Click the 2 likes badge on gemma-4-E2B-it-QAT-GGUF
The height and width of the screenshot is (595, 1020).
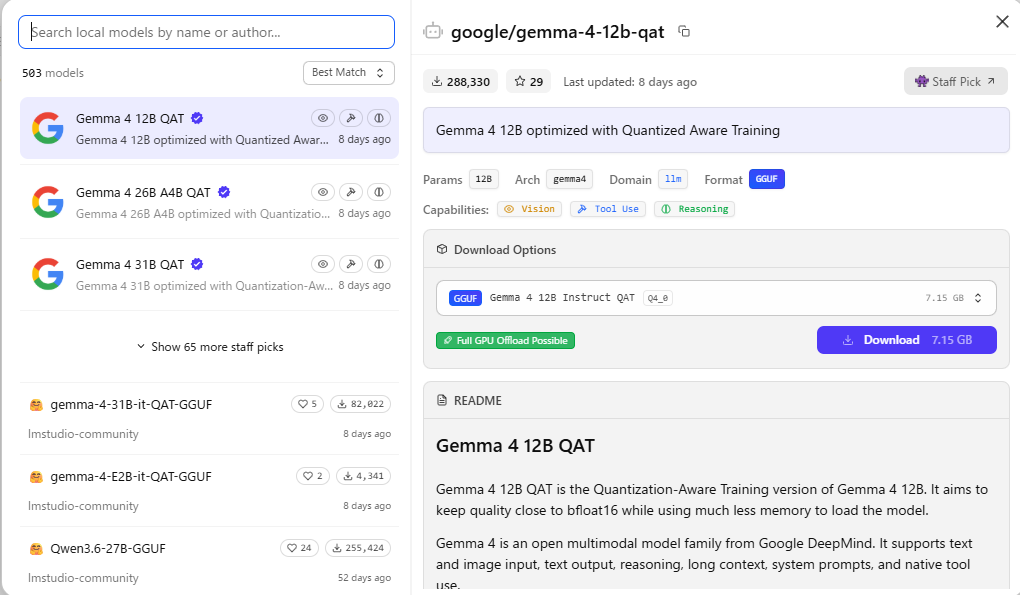point(313,476)
